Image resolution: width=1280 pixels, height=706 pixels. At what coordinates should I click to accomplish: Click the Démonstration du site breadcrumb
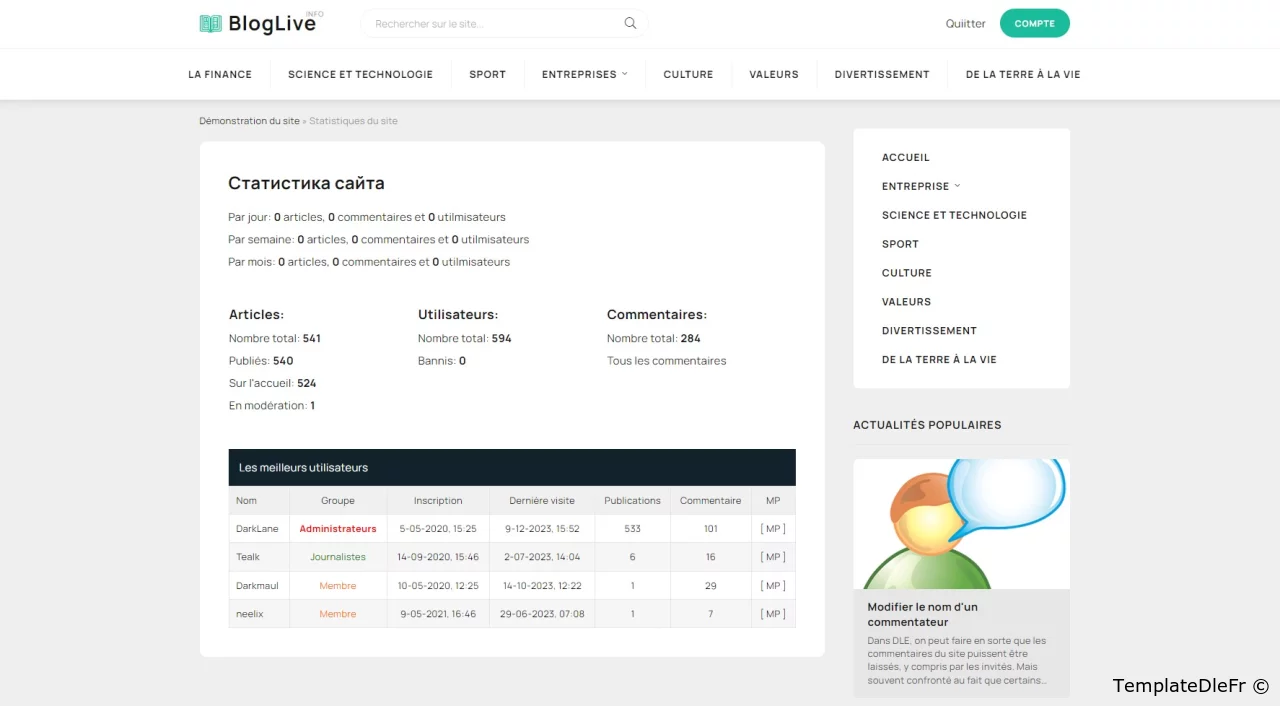249,121
